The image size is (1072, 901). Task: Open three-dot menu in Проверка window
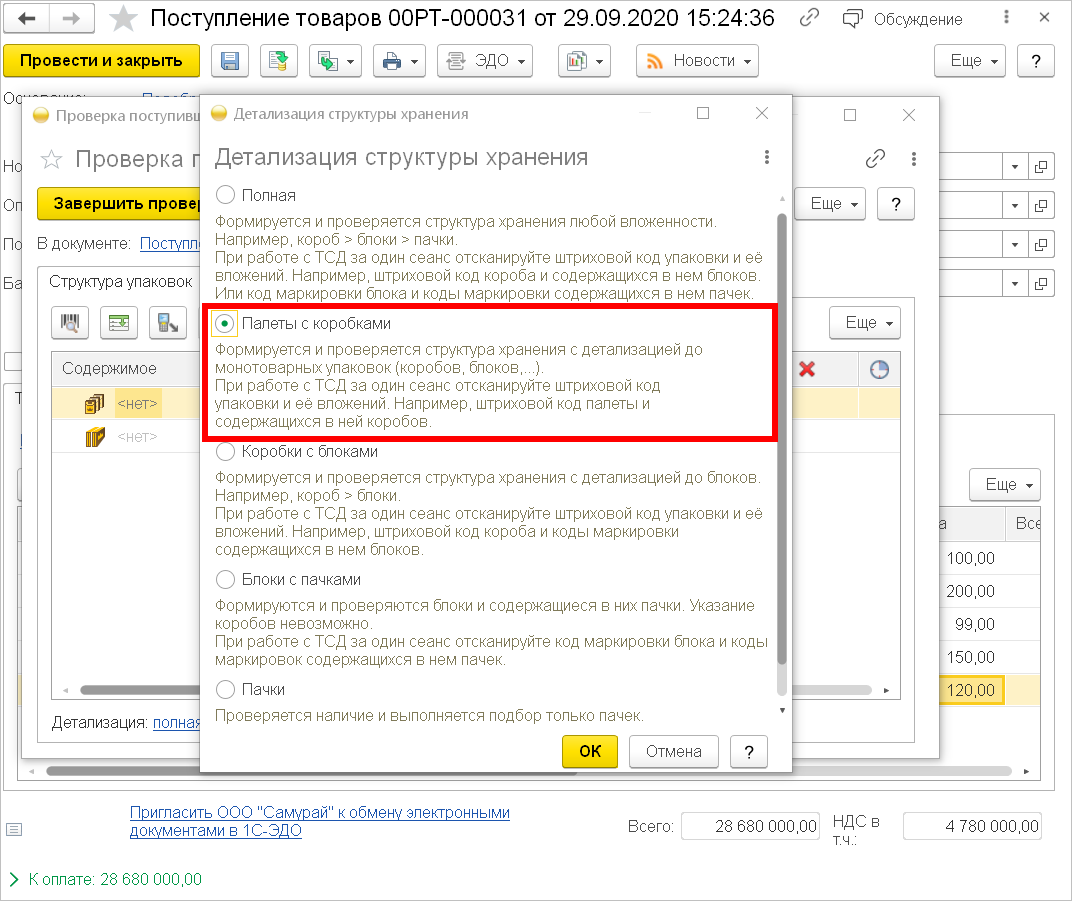click(913, 159)
